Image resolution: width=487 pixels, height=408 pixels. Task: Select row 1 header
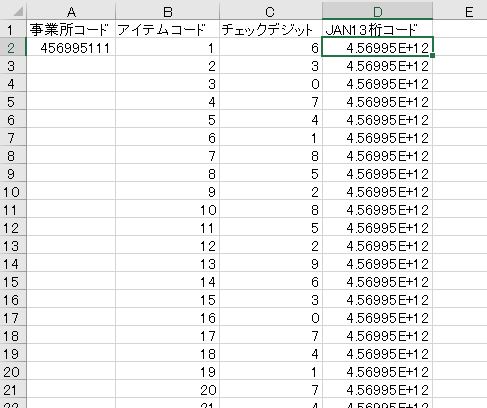point(13,30)
